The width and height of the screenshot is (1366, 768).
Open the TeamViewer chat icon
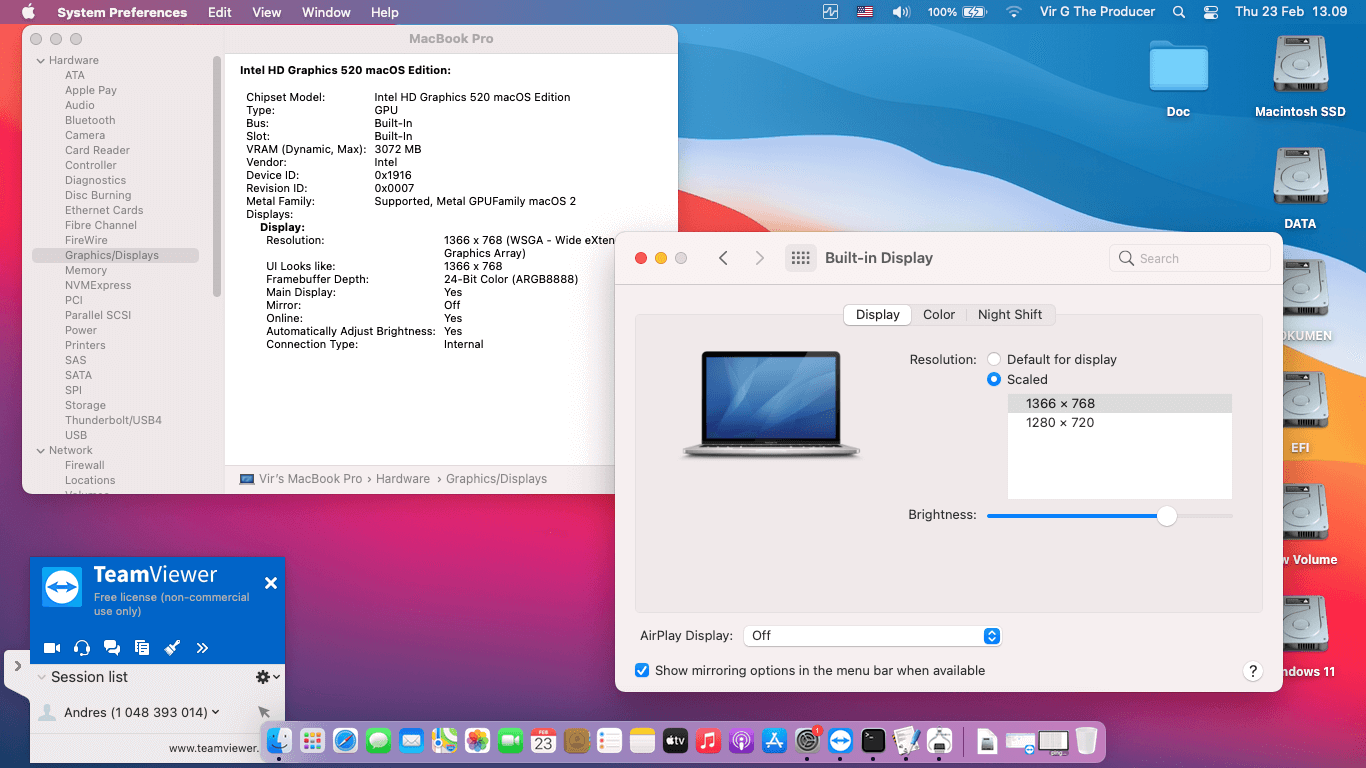click(112, 647)
